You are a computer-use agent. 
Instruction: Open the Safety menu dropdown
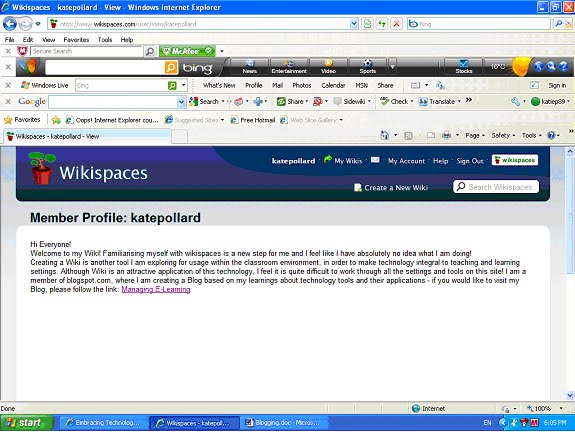[503, 136]
